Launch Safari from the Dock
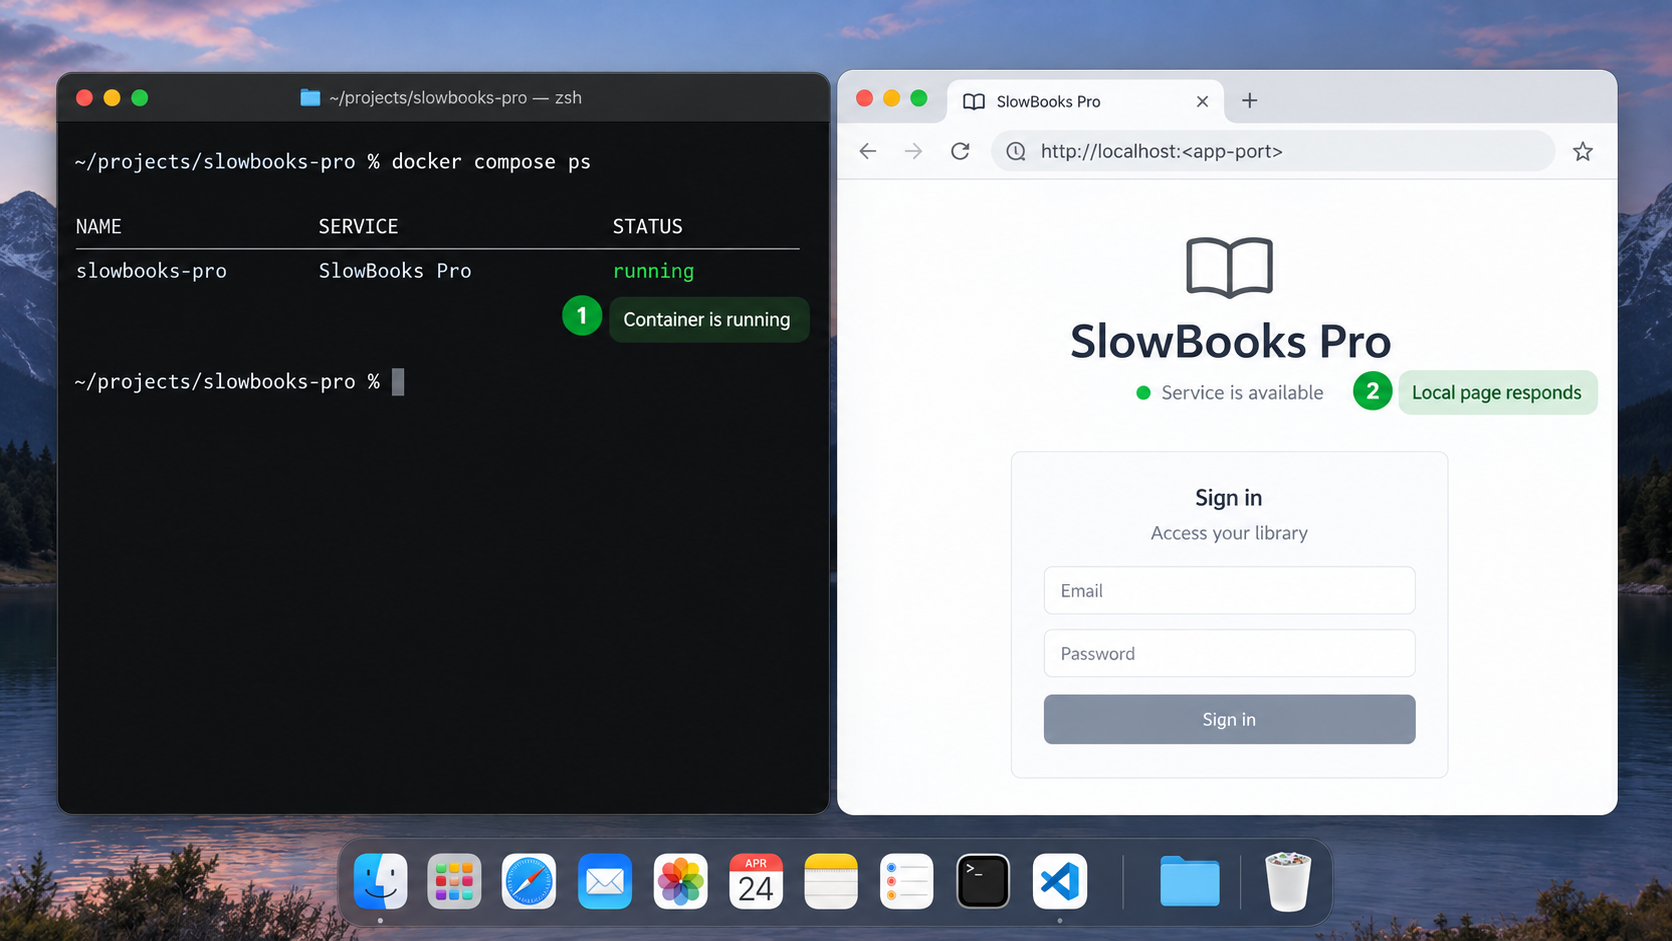Screen dimensions: 1672x941 pyautogui.click(x=529, y=881)
